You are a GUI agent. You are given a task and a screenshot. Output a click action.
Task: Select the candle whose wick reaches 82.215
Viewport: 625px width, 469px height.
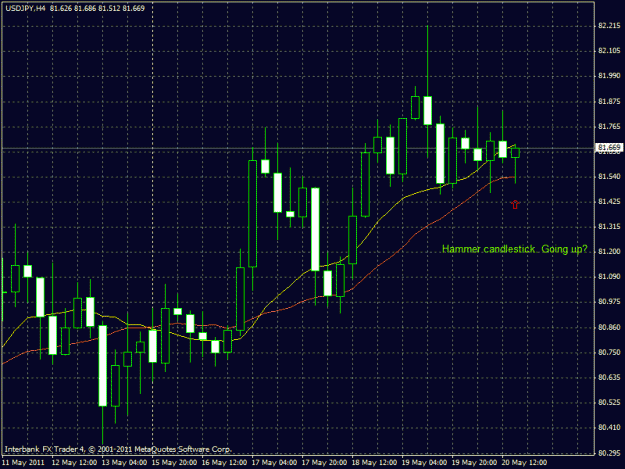click(x=427, y=110)
